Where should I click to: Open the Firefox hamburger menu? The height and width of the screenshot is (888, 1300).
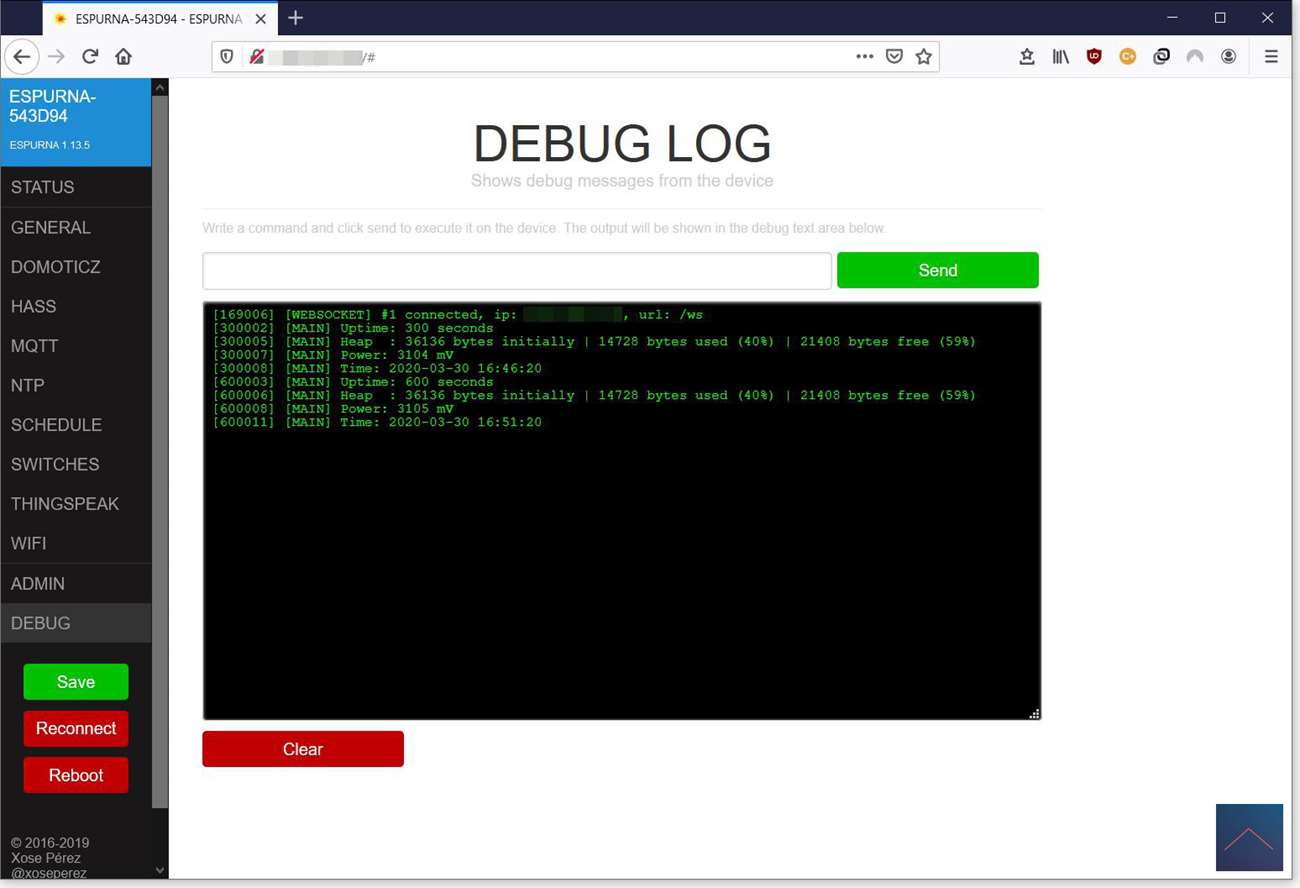pyautogui.click(x=1271, y=57)
